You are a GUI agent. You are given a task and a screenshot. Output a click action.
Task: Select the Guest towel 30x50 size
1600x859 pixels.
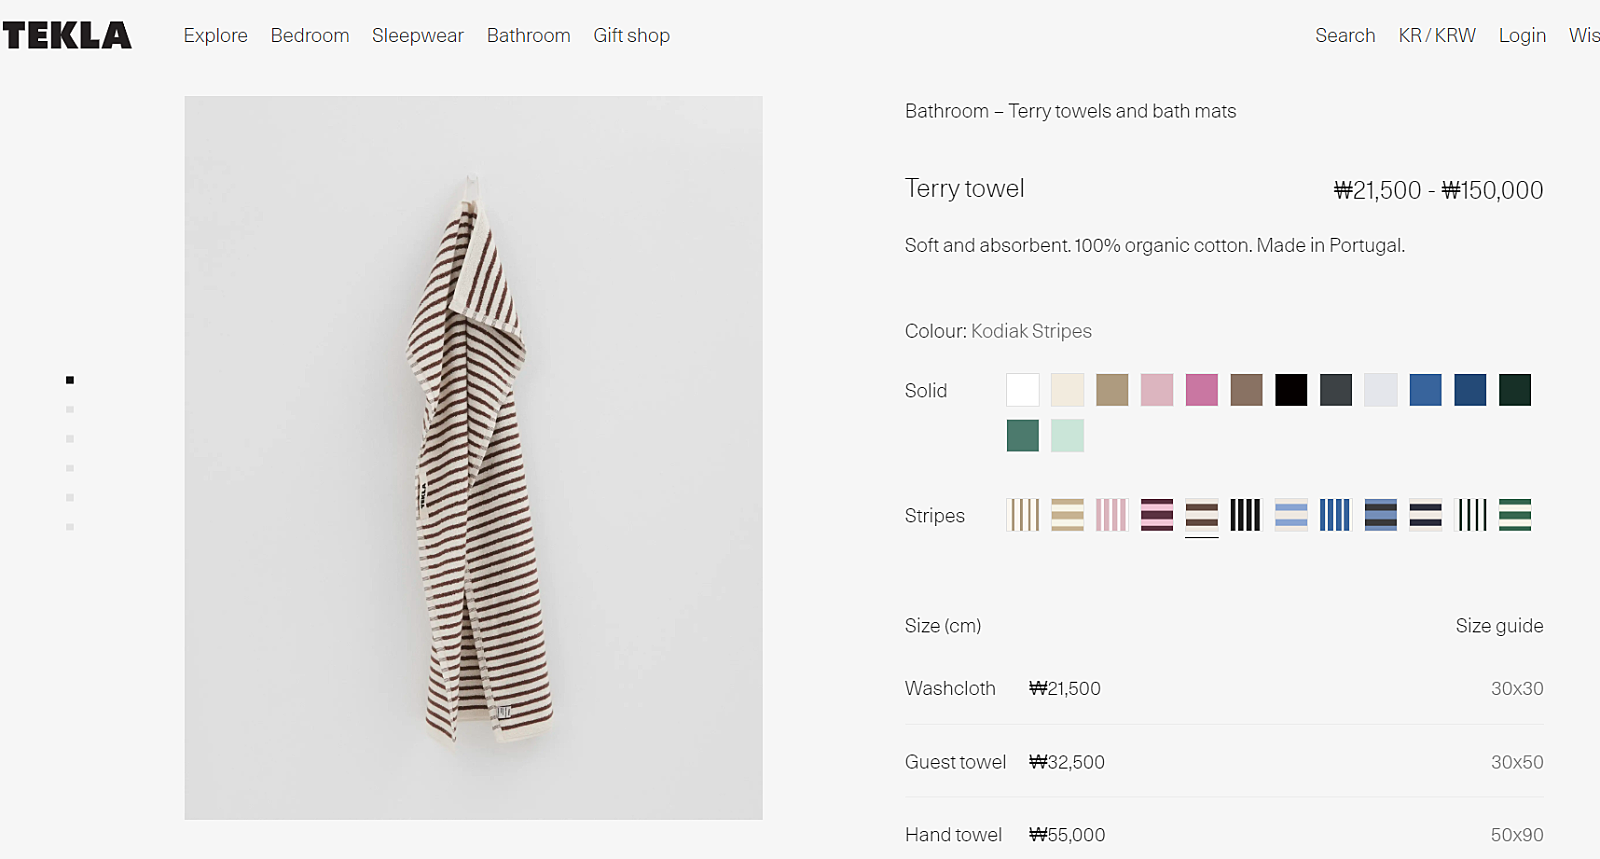click(1223, 762)
